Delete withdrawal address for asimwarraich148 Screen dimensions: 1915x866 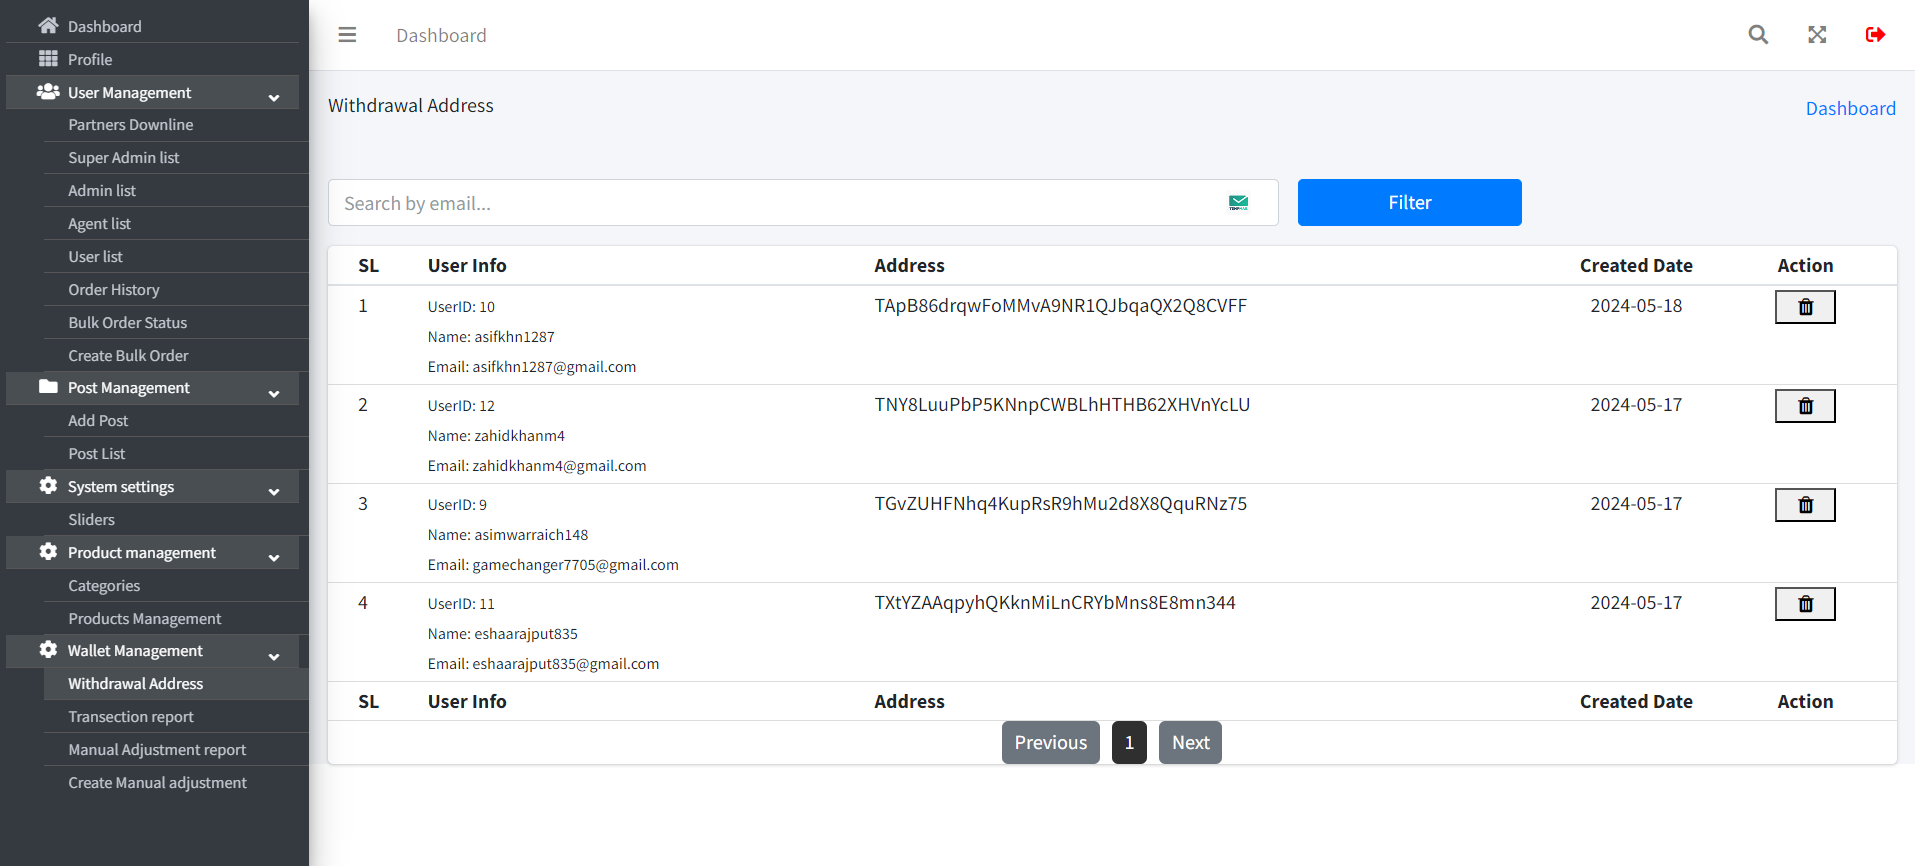tap(1804, 505)
